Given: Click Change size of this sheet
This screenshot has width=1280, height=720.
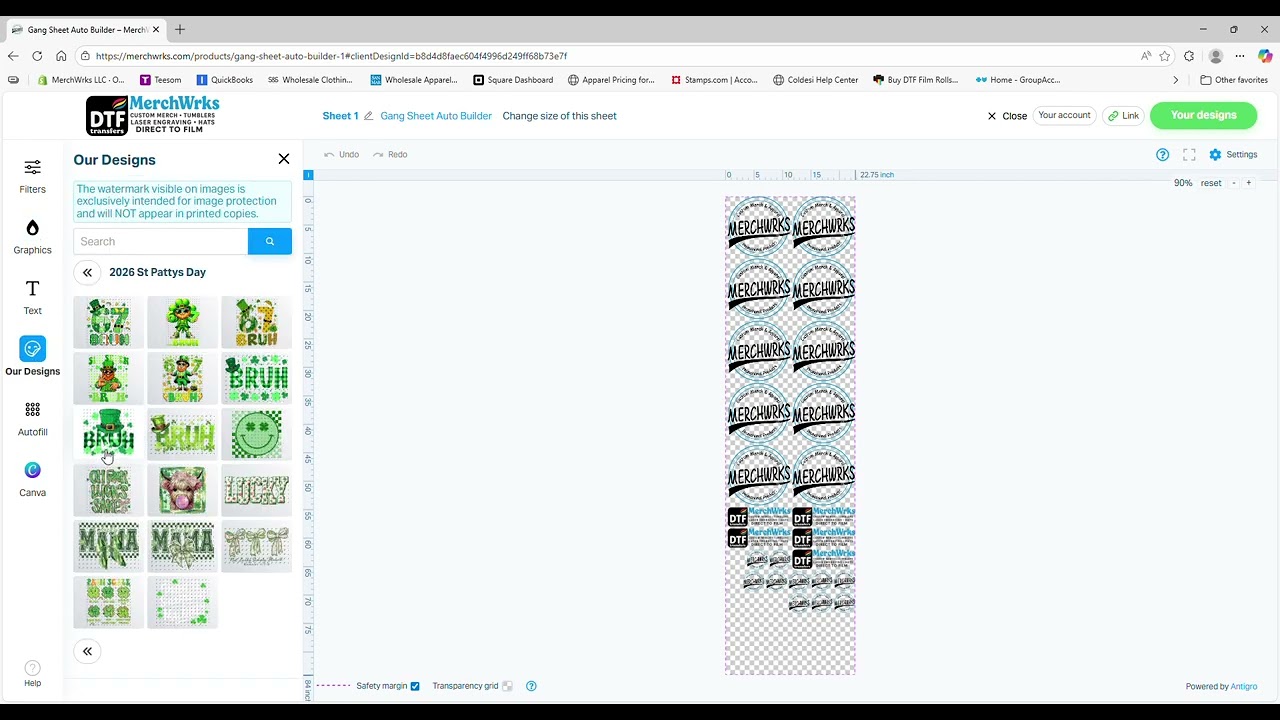Looking at the screenshot, I should 559,116.
